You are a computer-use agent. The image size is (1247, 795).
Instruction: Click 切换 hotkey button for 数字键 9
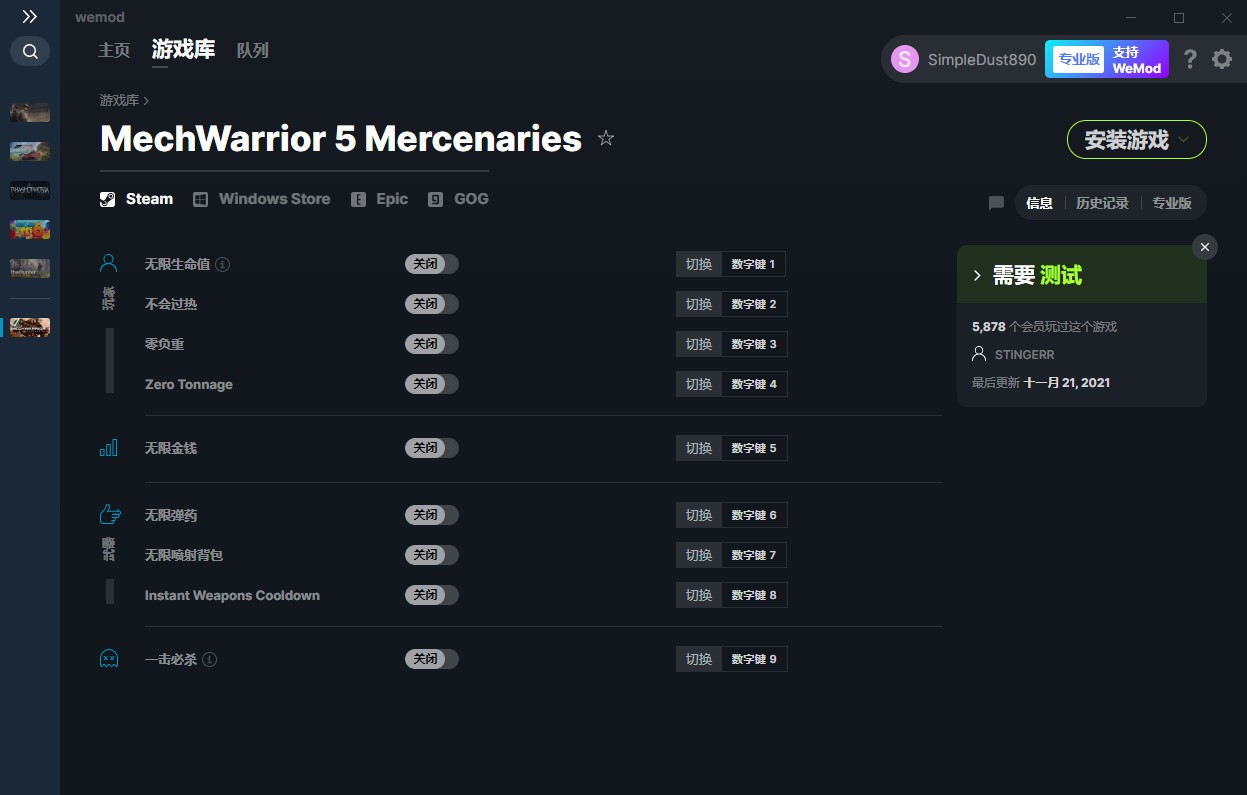(x=699, y=659)
